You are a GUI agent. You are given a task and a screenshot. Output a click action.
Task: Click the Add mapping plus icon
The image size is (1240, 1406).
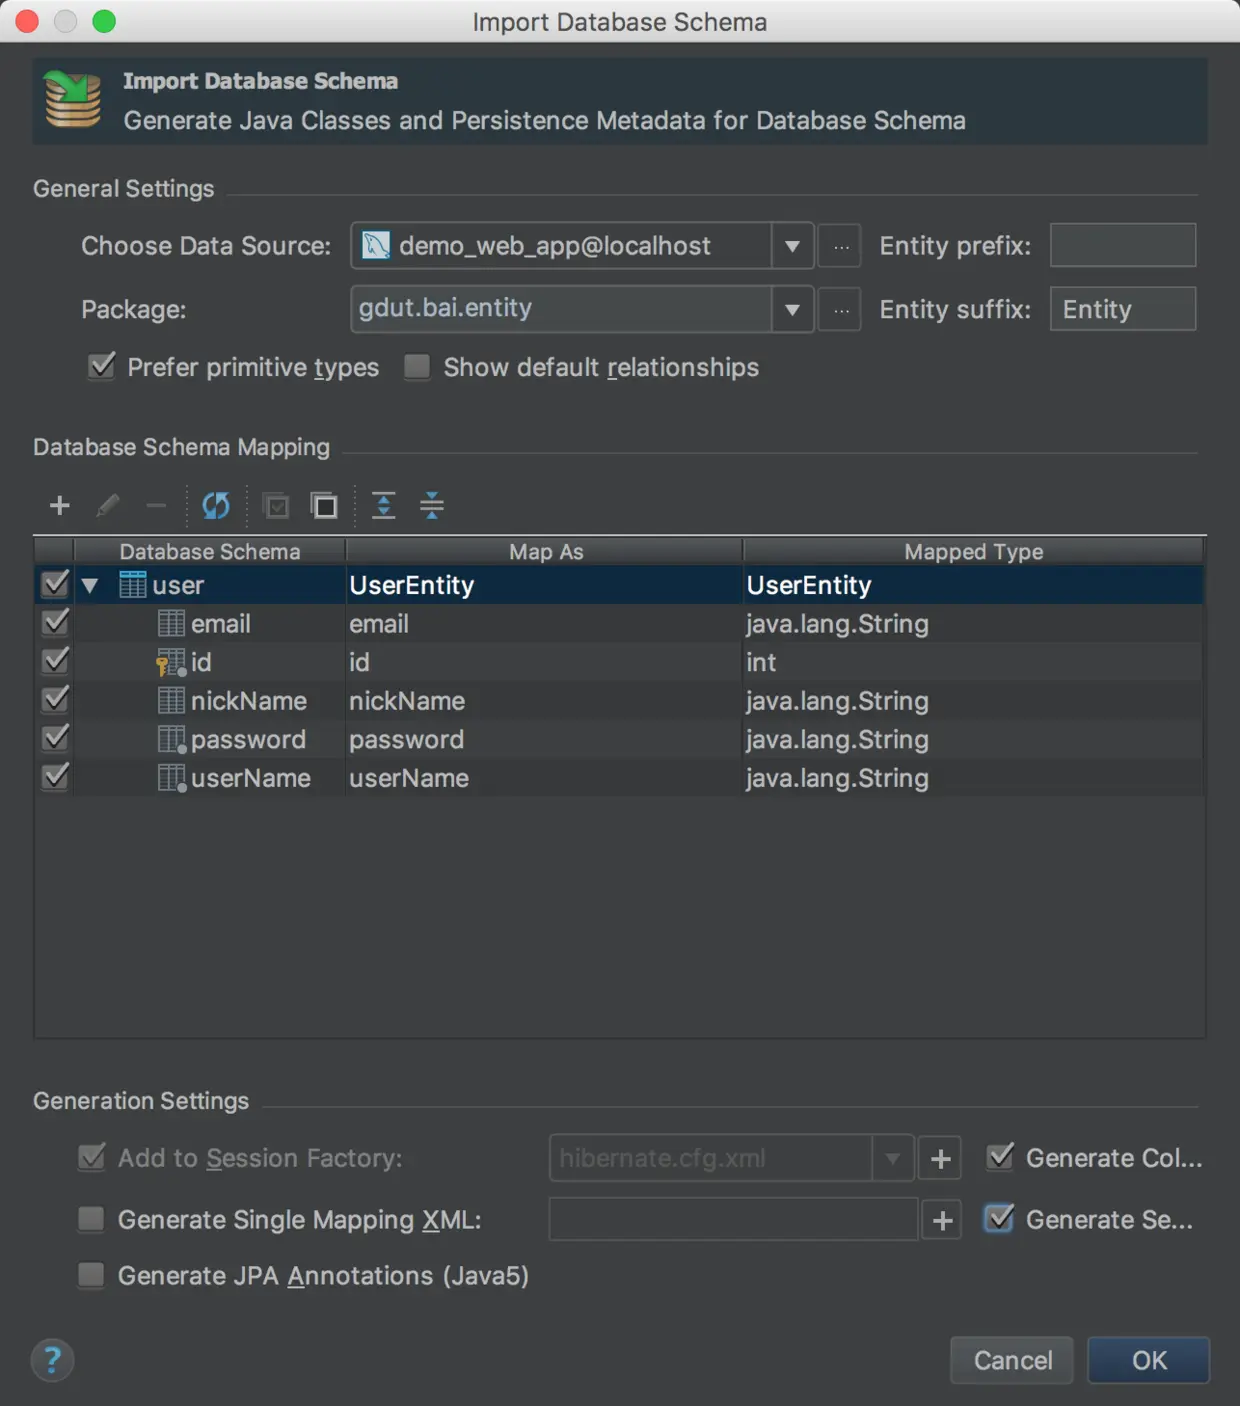point(58,506)
